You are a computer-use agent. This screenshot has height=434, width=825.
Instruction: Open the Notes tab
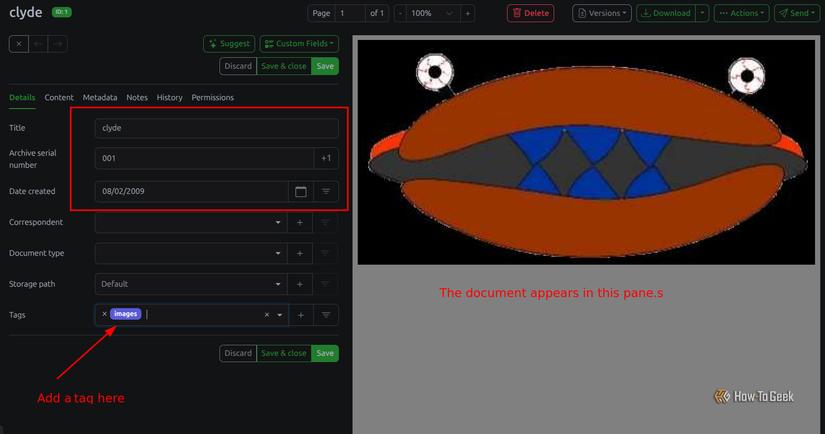137,98
